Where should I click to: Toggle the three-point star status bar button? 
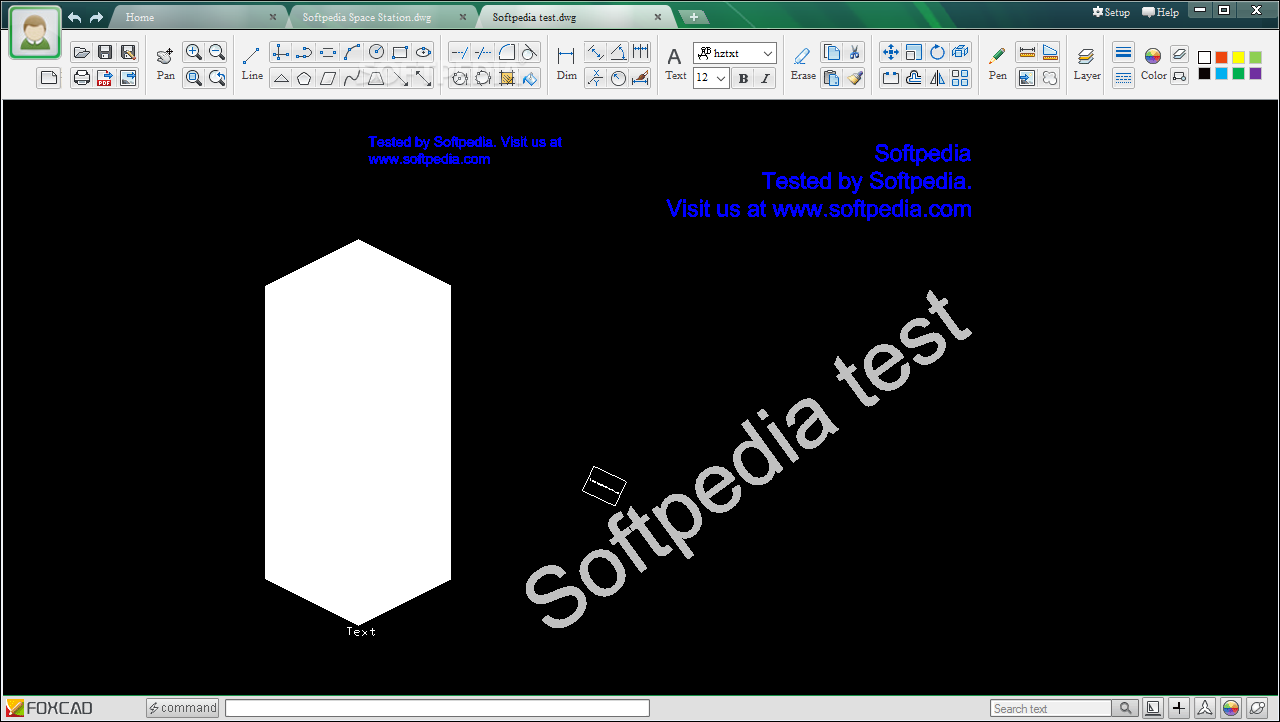(1205, 708)
